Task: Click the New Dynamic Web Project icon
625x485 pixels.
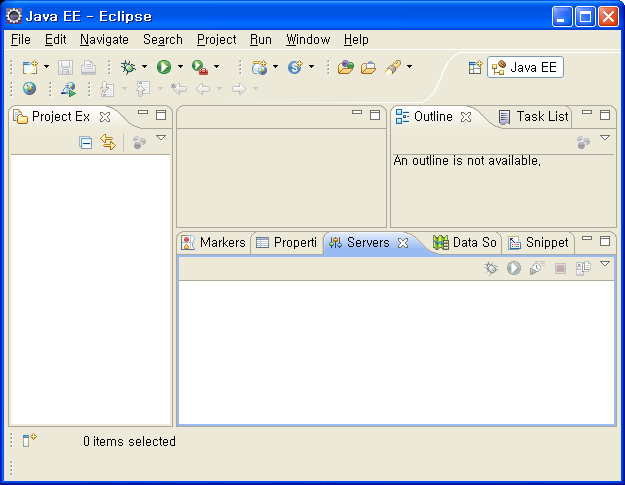Action: (259, 67)
